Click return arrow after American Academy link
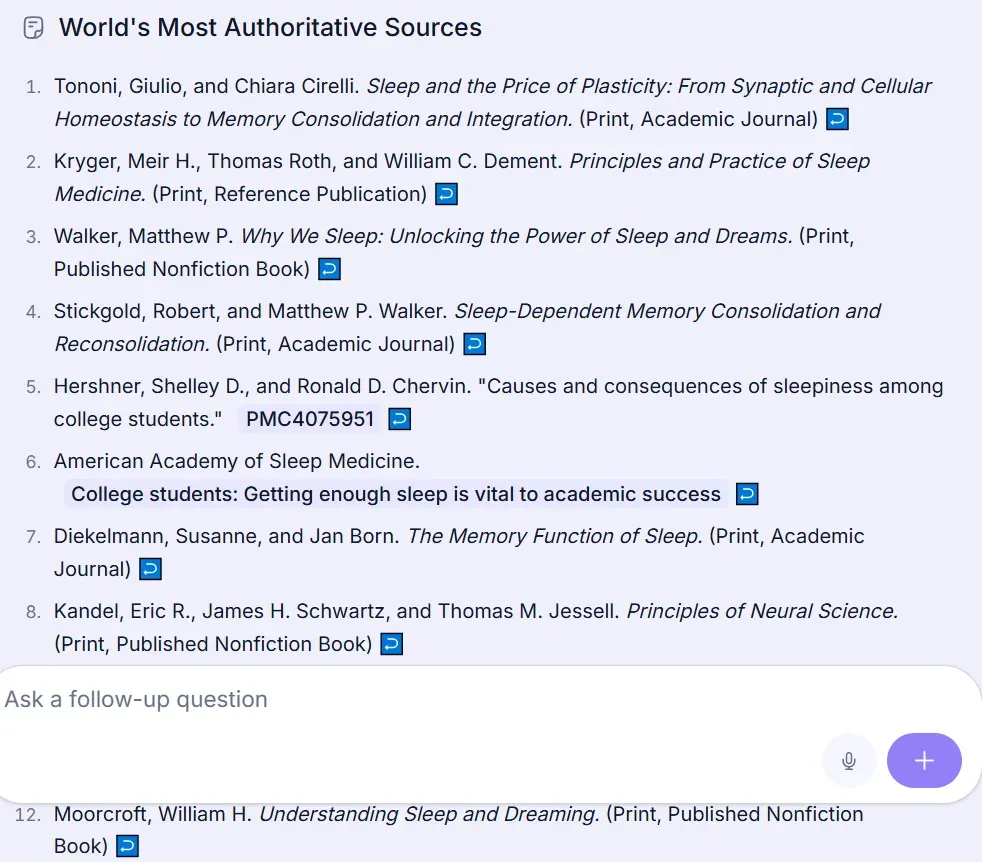Screen dimensions: 982x862 point(747,494)
